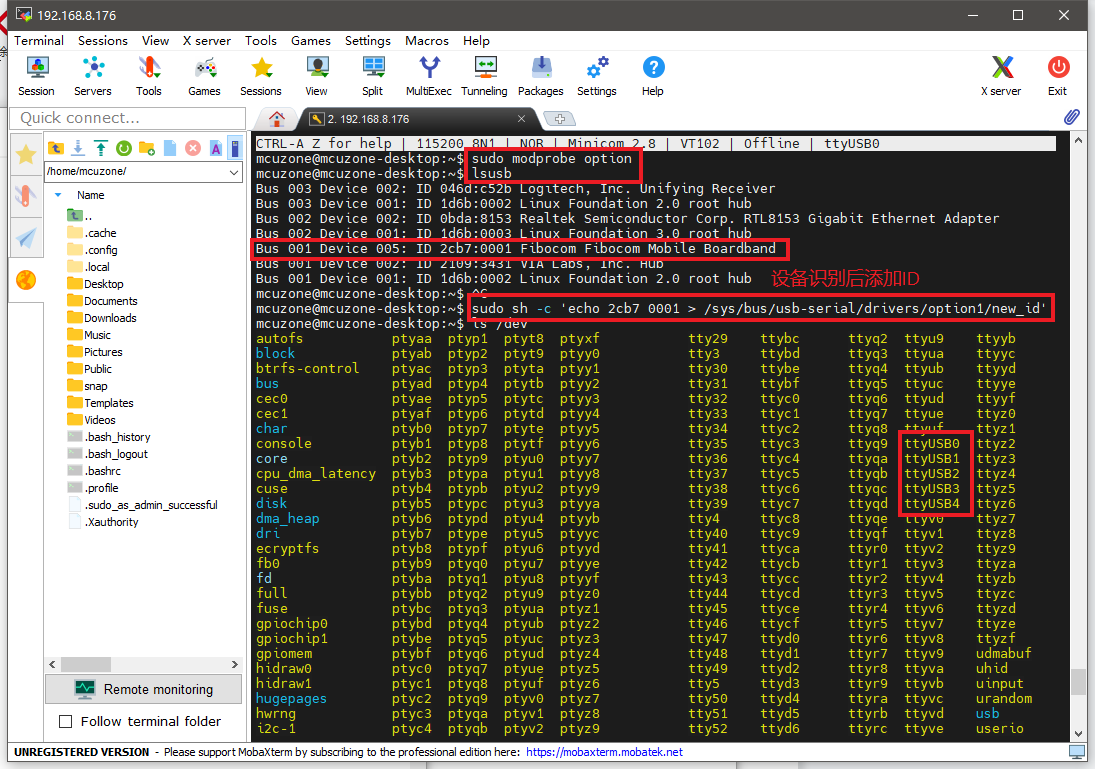Image resolution: width=1095 pixels, height=769 pixels.
Task: Click the terminal vertical scrollbar thumb
Action: tap(1078, 682)
